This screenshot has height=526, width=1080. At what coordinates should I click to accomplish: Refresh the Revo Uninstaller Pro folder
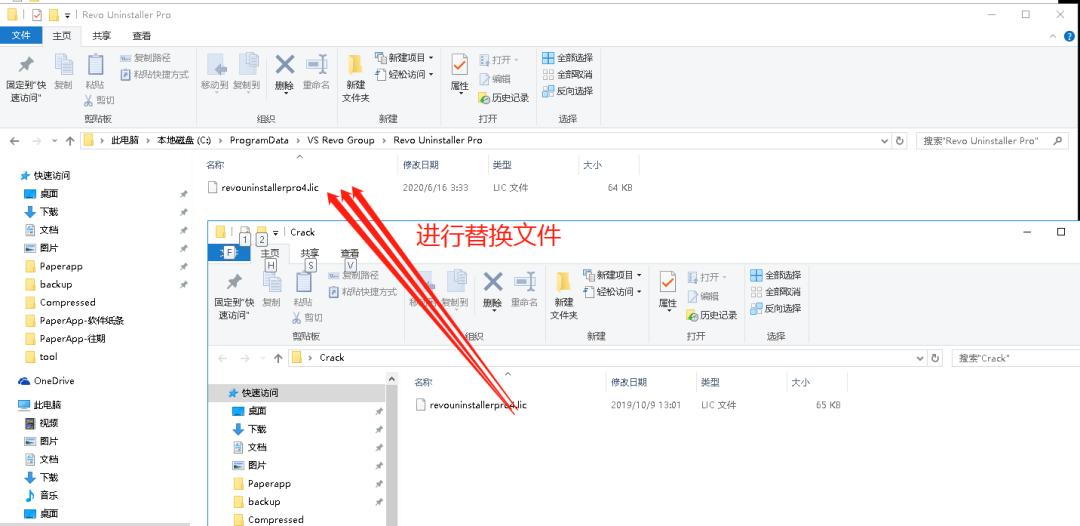[x=900, y=140]
